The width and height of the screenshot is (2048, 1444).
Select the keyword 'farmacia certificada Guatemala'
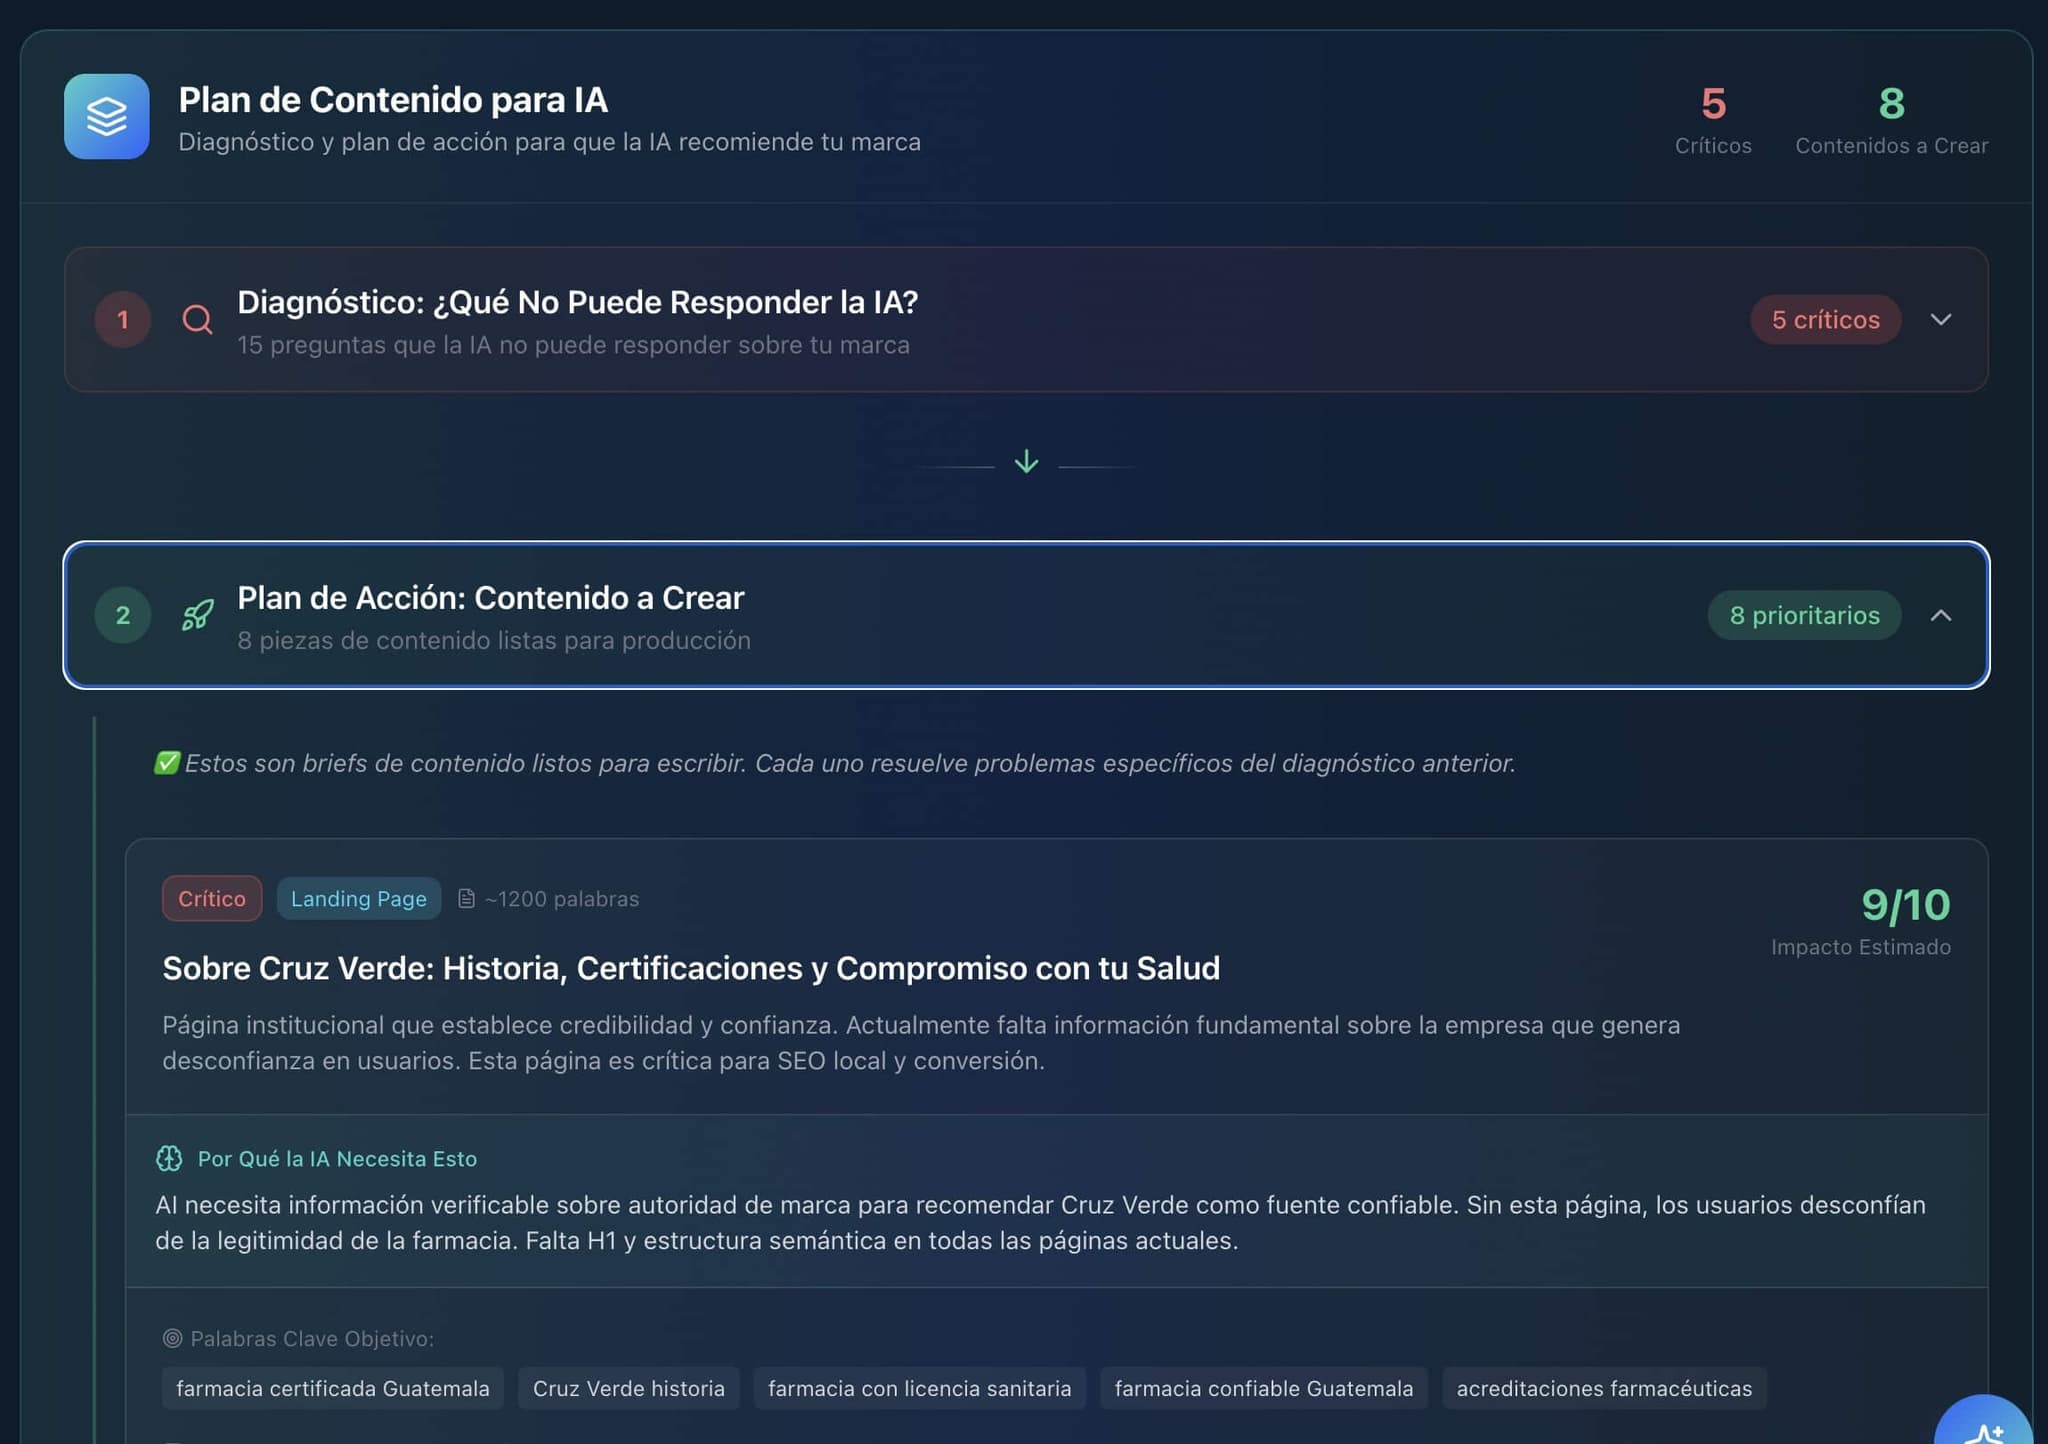[x=332, y=1388]
